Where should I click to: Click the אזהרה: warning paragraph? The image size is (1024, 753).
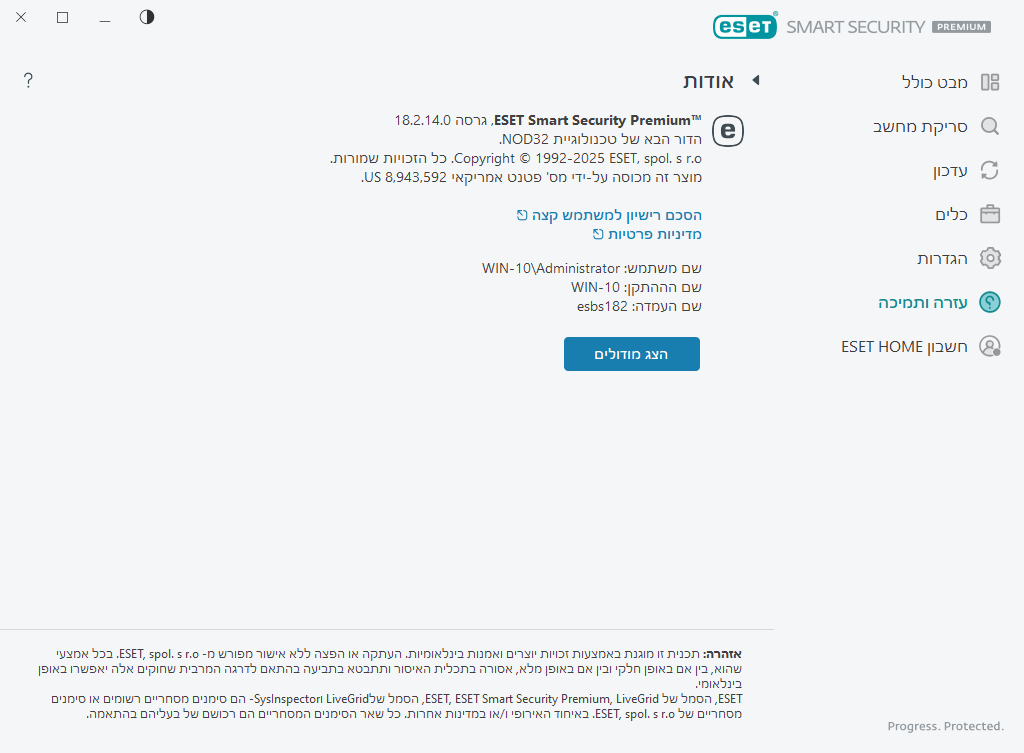[x=390, y=669]
